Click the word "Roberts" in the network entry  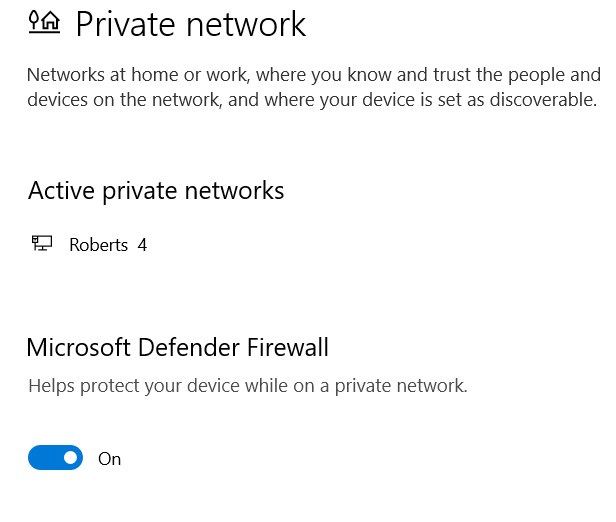(98, 244)
